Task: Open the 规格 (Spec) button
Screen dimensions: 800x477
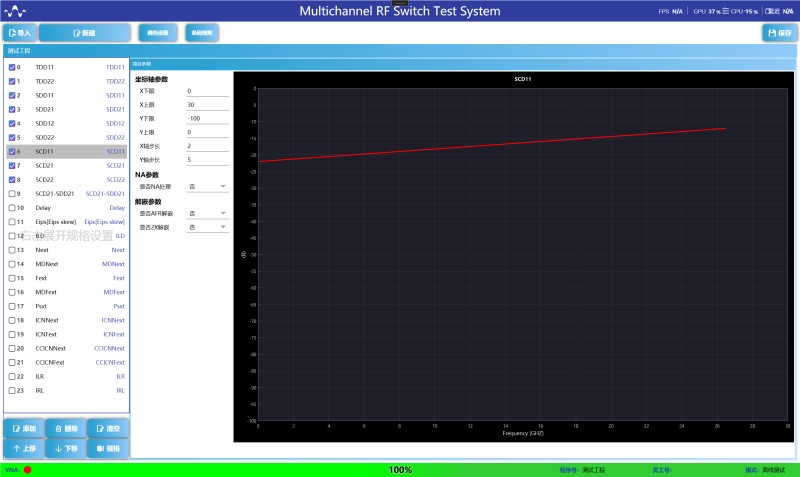Action: [108, 449]
